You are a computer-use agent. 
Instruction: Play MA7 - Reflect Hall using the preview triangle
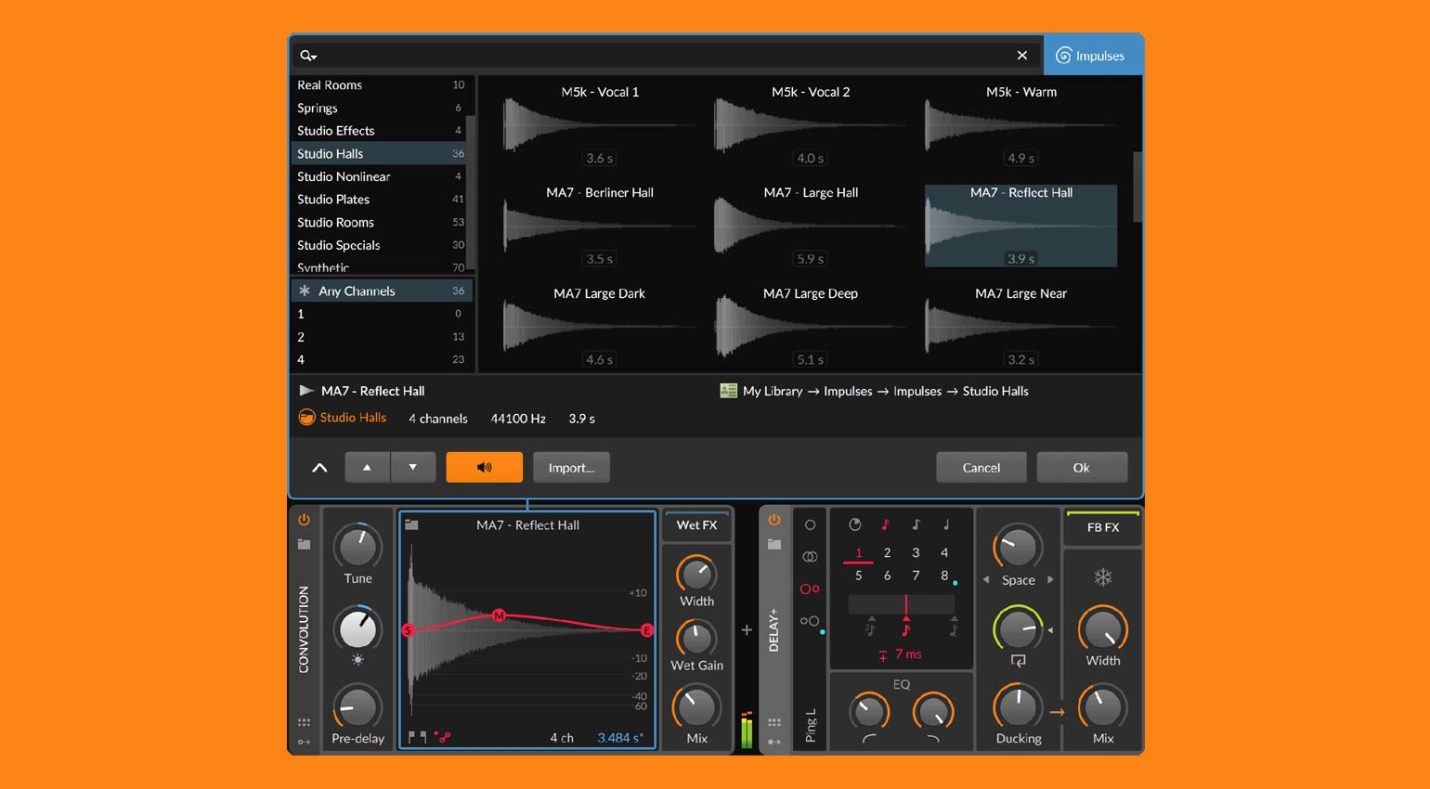[306, 391]
